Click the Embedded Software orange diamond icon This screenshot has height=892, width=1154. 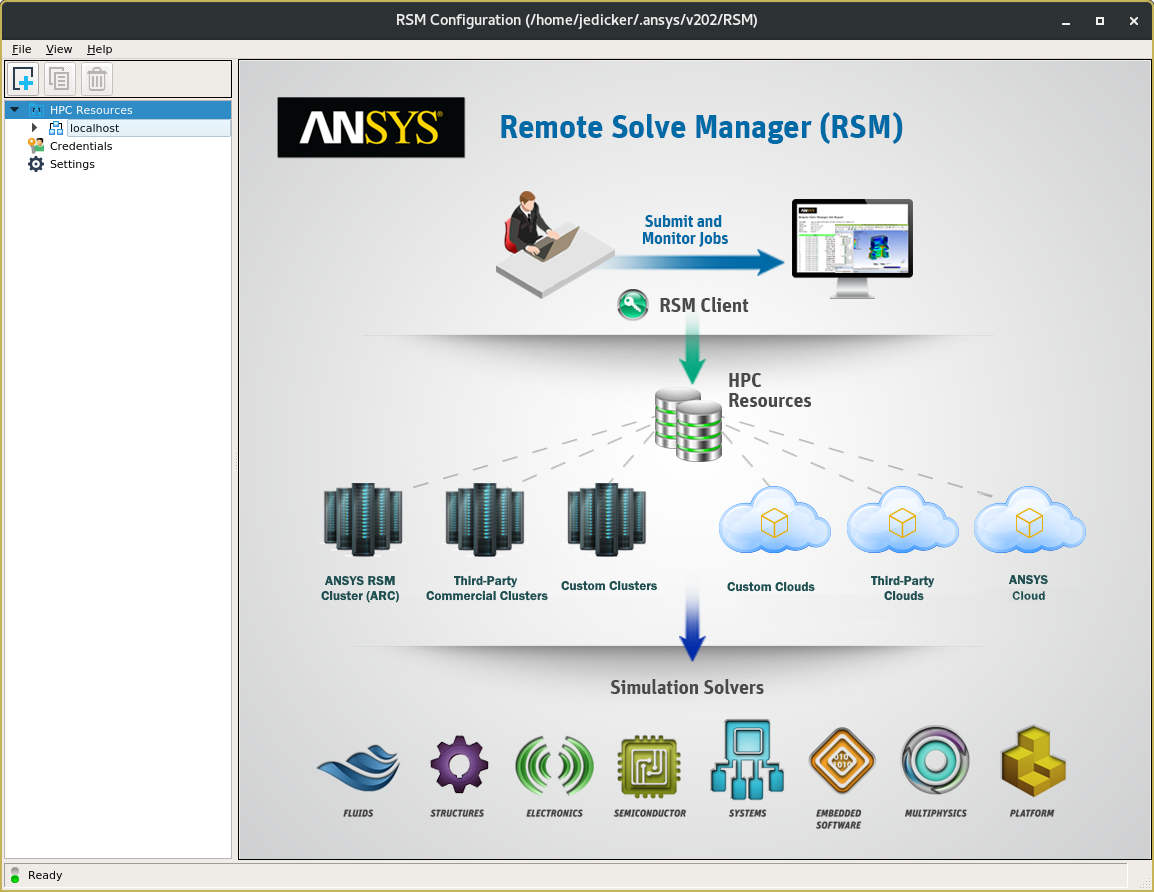pyautogui.click(x=841, y=762)
